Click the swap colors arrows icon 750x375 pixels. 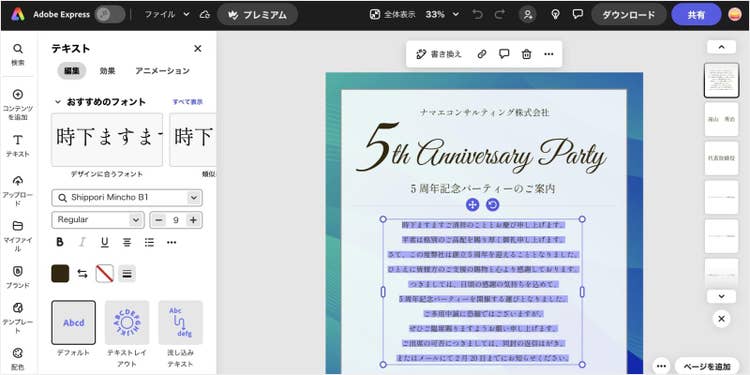(82, 274)
